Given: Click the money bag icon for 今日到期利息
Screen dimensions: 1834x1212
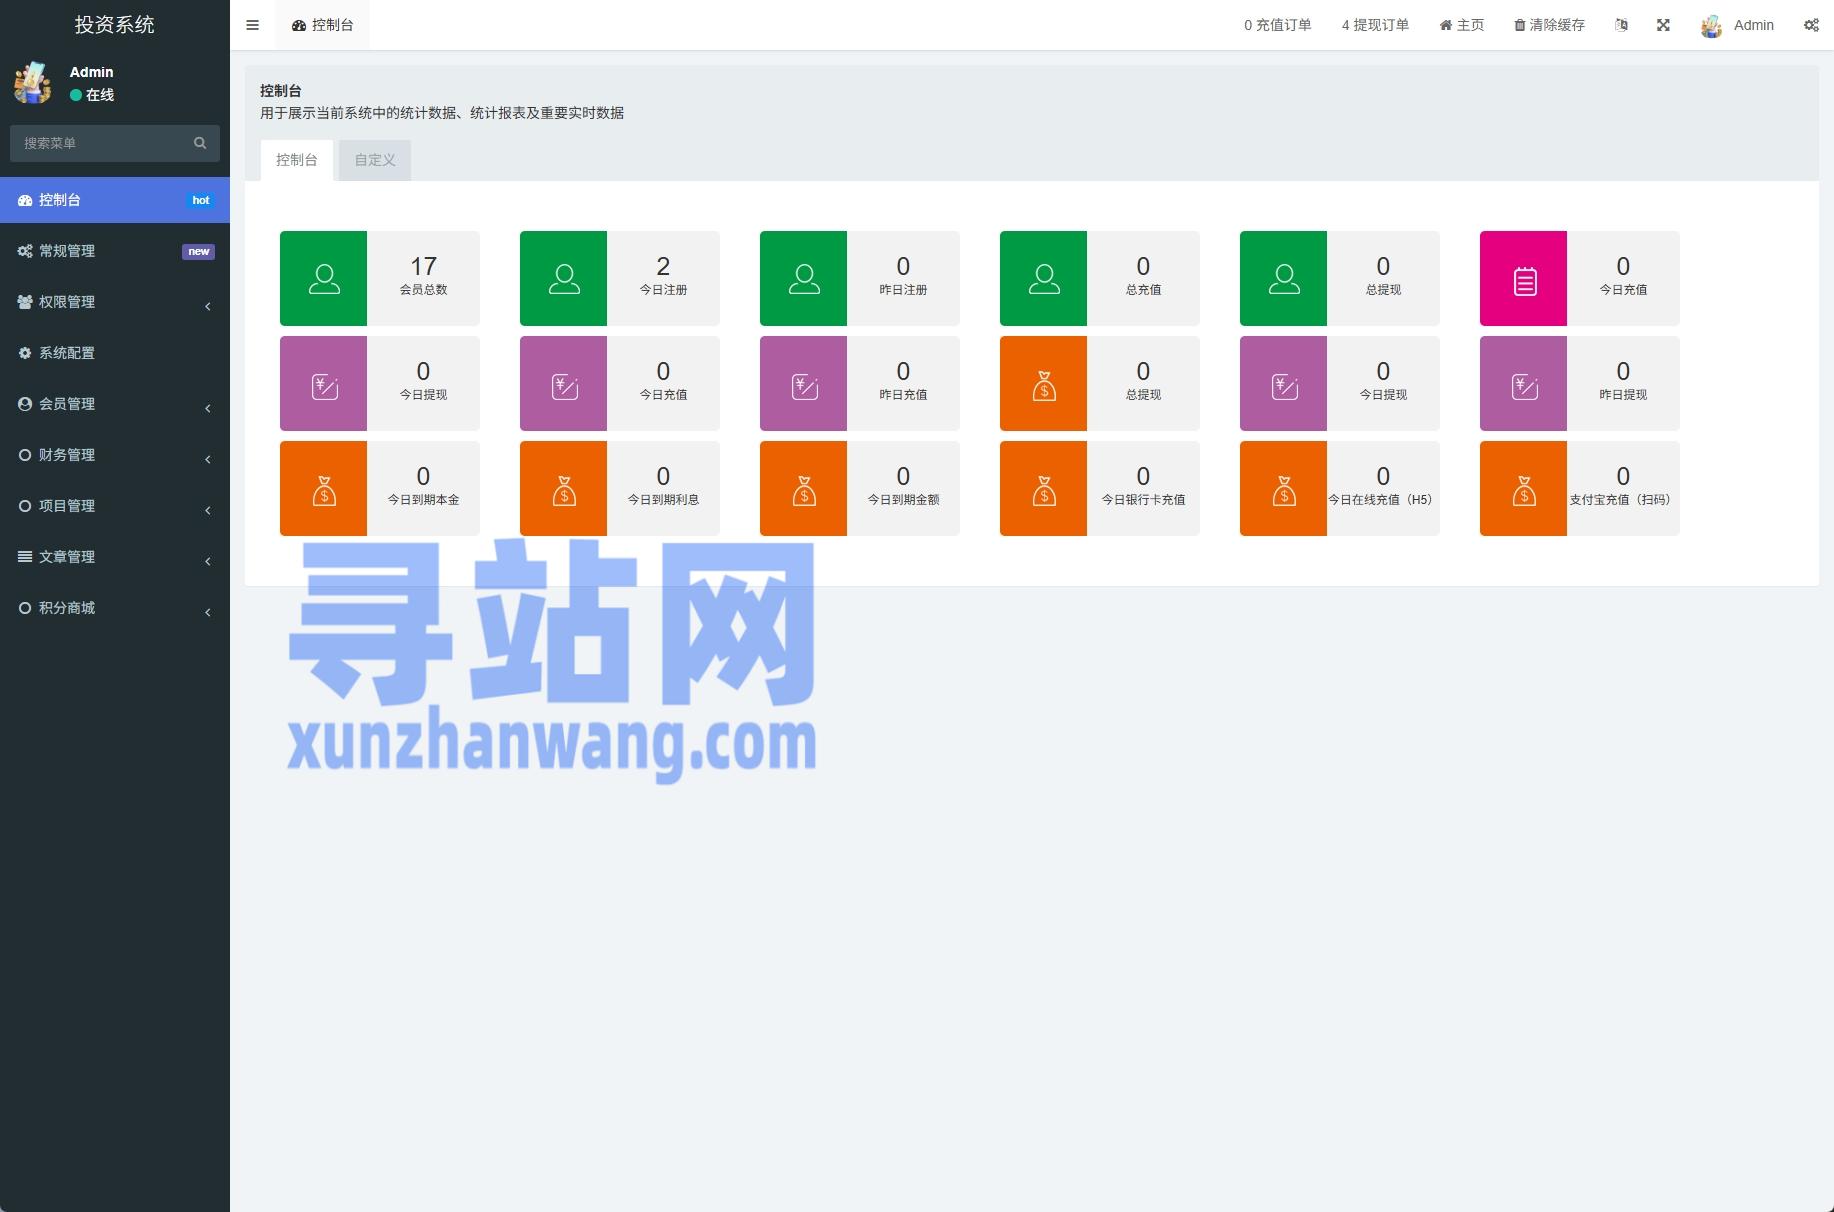Looking at the screenshot, I should point(563,488).
